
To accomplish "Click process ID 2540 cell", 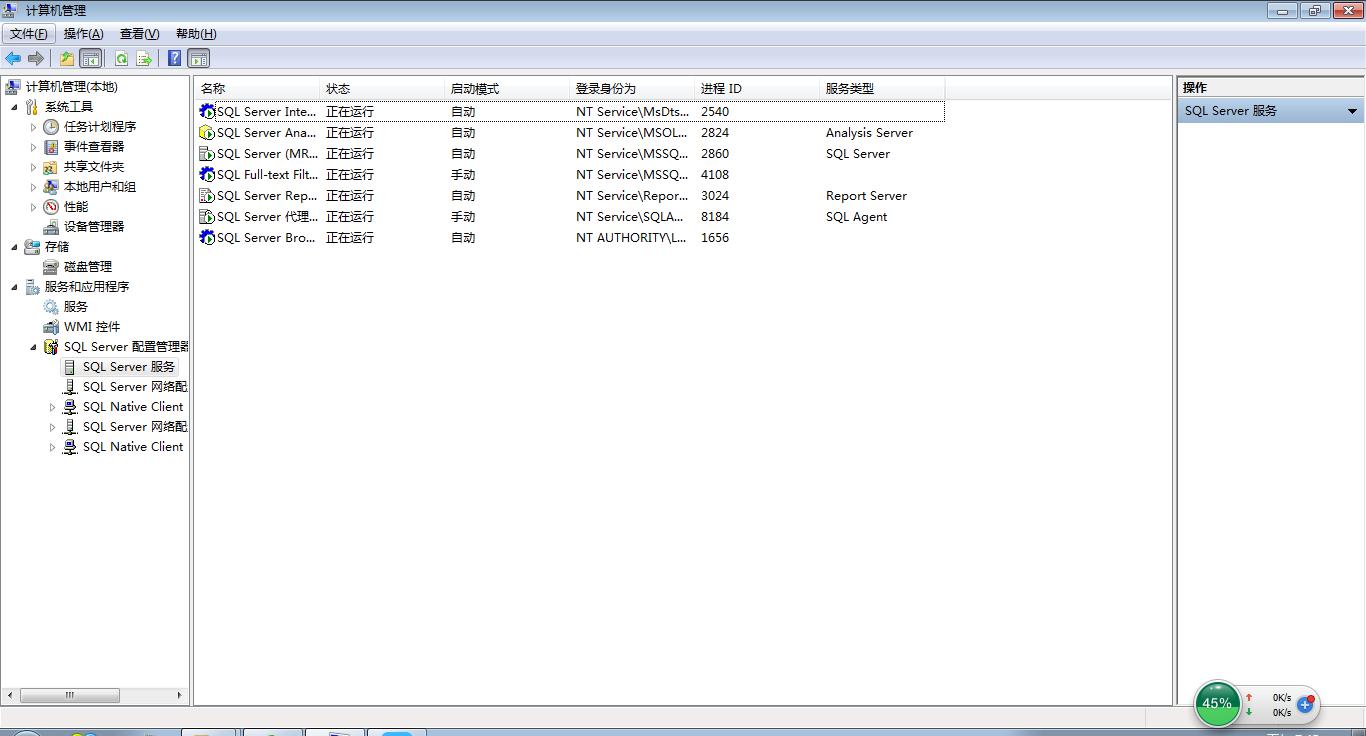I will click(715, 111).
